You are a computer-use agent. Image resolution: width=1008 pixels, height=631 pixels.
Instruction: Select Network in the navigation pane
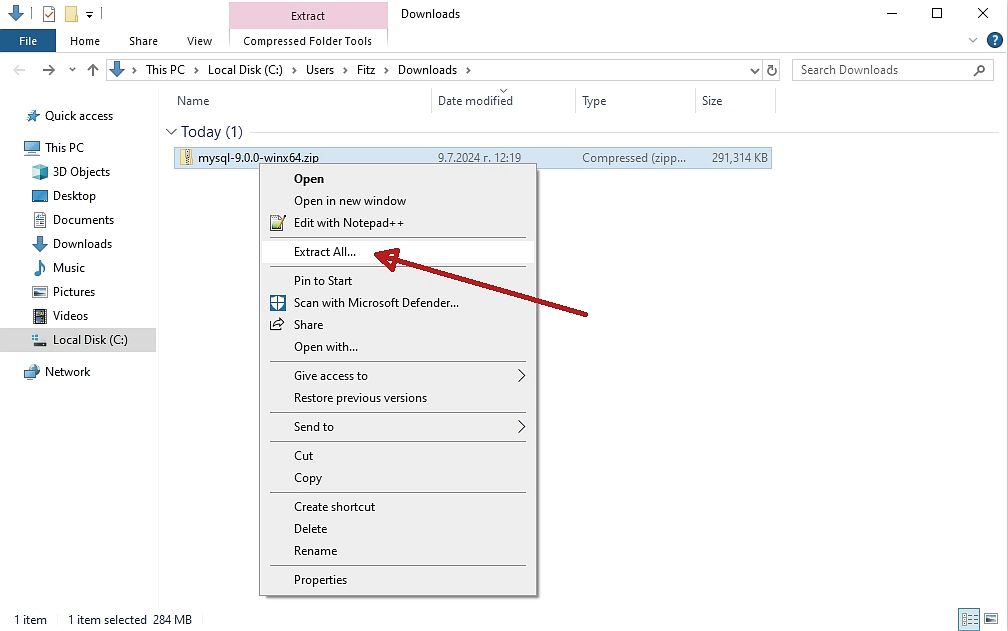pyautogui.click(x=68, y=372)
